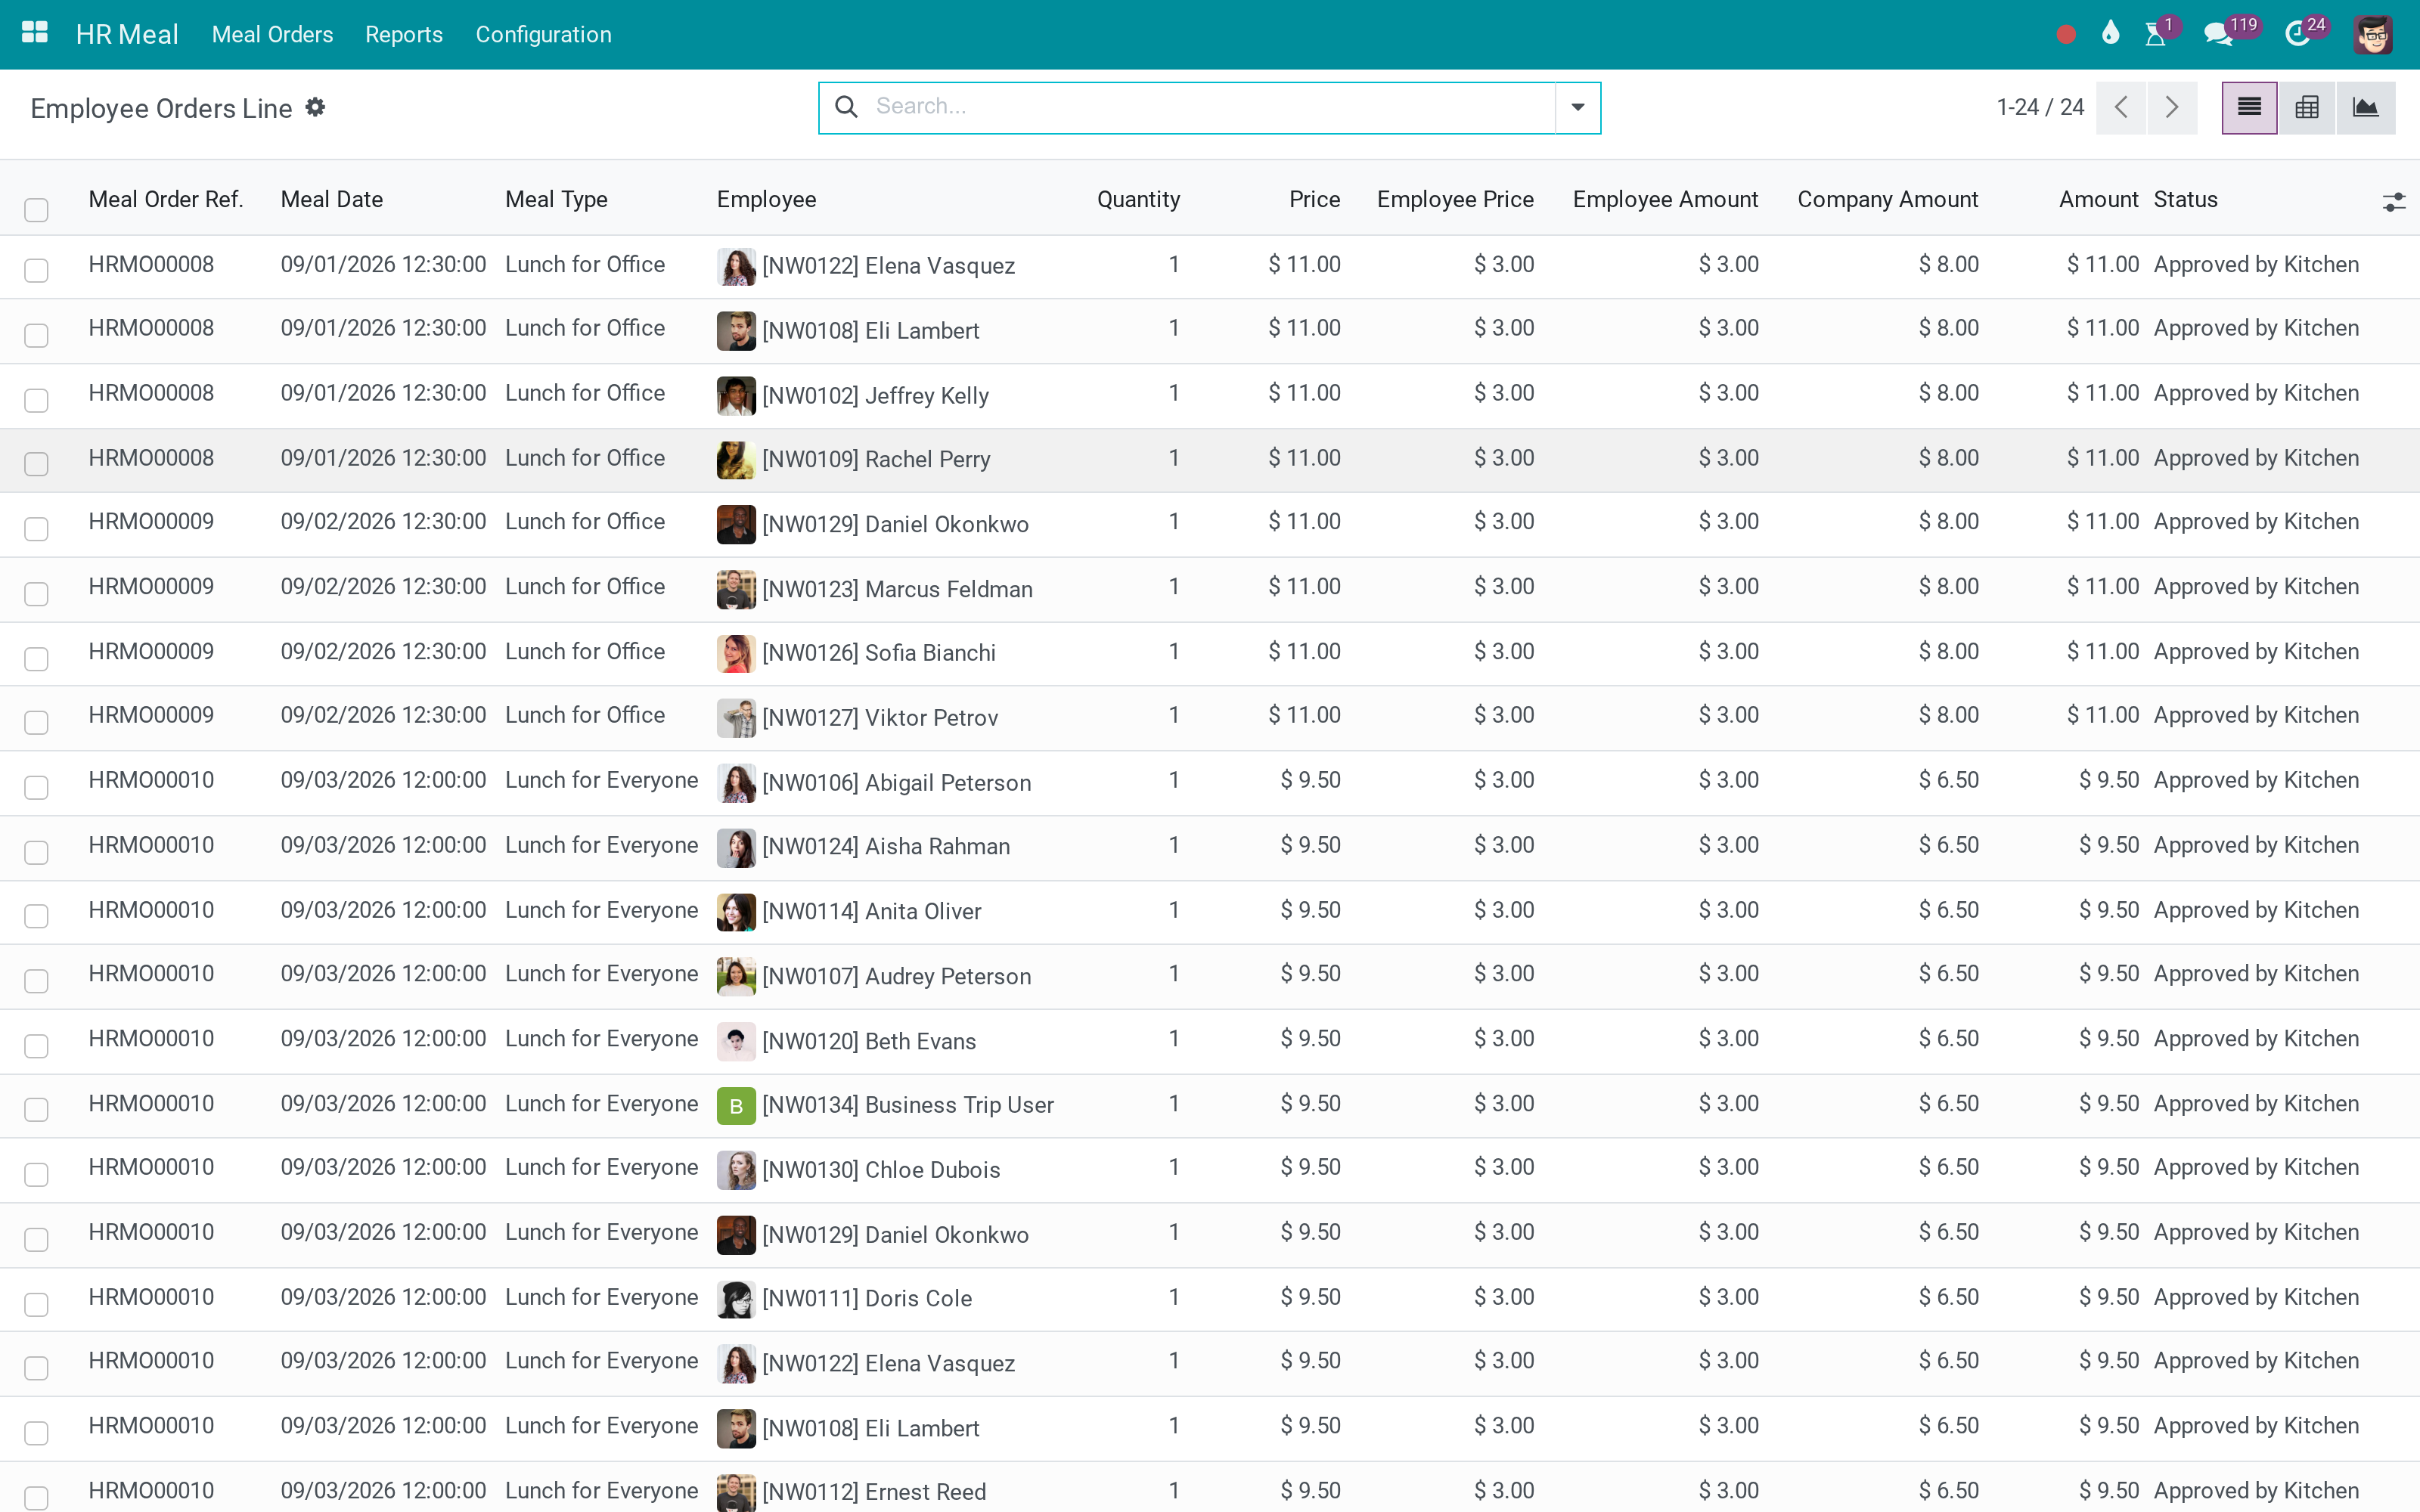The height and width of the screenshot is (1512, 2420).
Task: Click Chloe Dubois' avatar picture
Action: [x=736, y=1170]
